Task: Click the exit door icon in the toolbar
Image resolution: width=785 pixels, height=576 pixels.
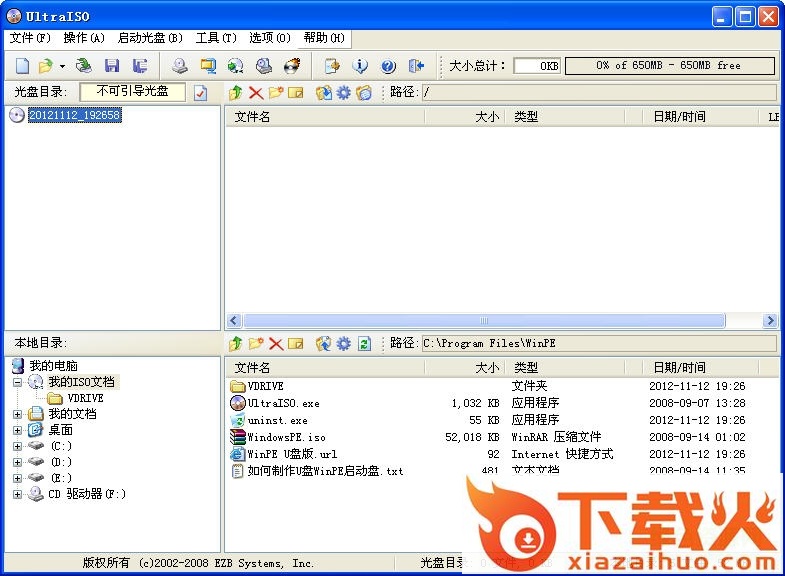Action: pos(416,66)
